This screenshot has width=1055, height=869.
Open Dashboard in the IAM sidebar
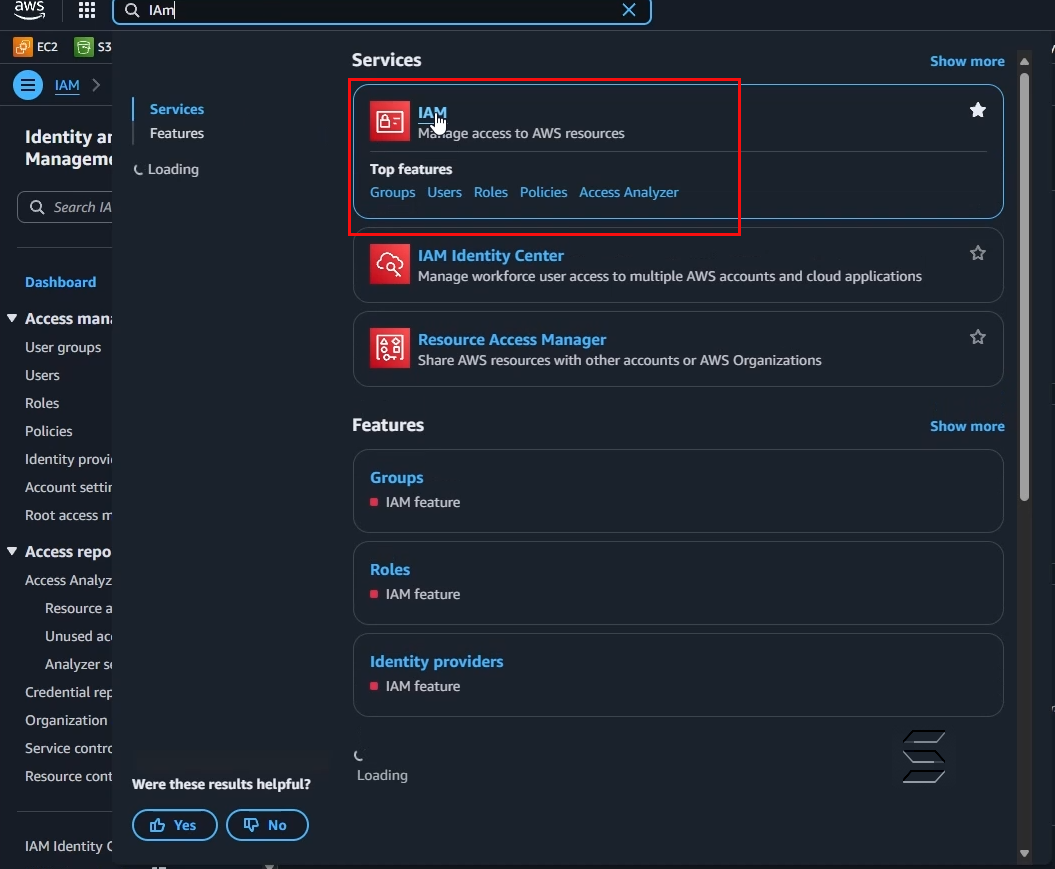point(60,282)
